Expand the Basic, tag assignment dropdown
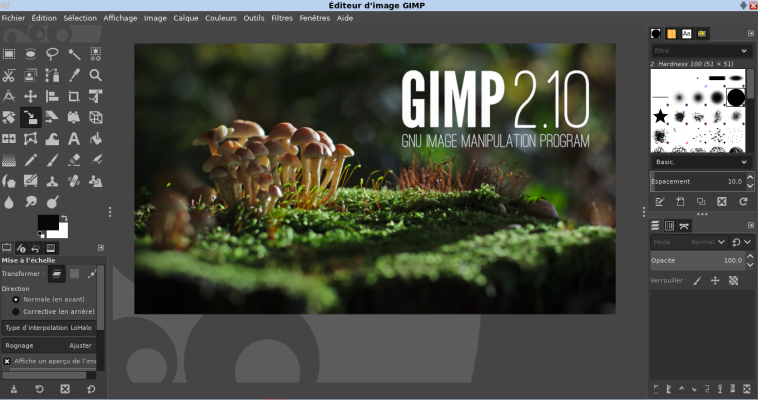This screenshot has height=400, width=758. tap(743, 162)
